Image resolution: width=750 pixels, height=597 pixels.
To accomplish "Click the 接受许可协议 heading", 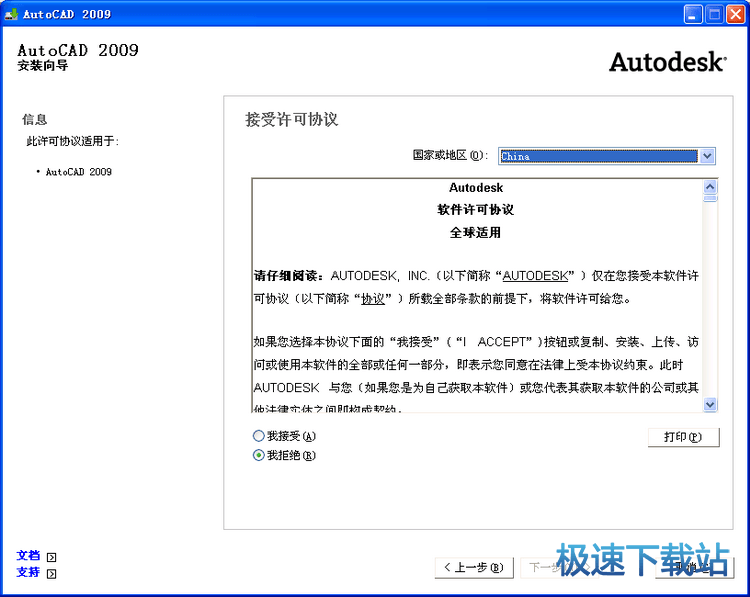I will coord(292,119).
